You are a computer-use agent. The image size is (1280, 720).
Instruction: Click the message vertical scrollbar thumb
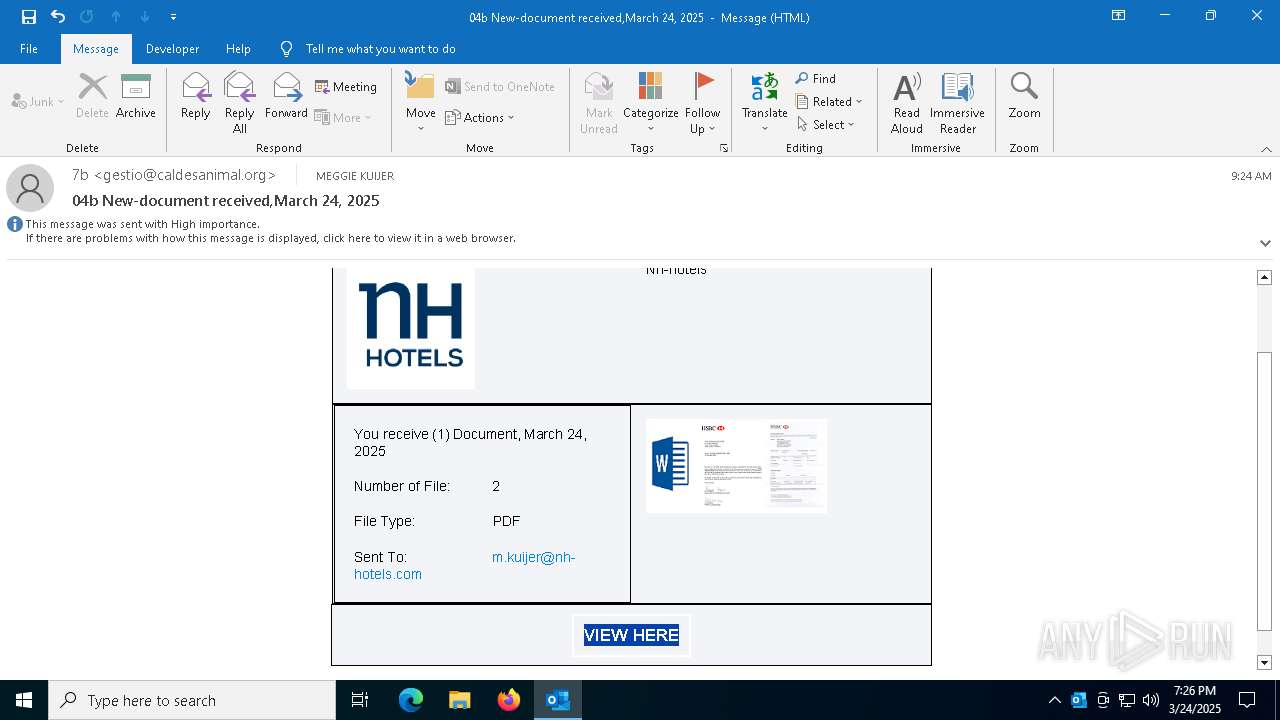(1265, 492)
